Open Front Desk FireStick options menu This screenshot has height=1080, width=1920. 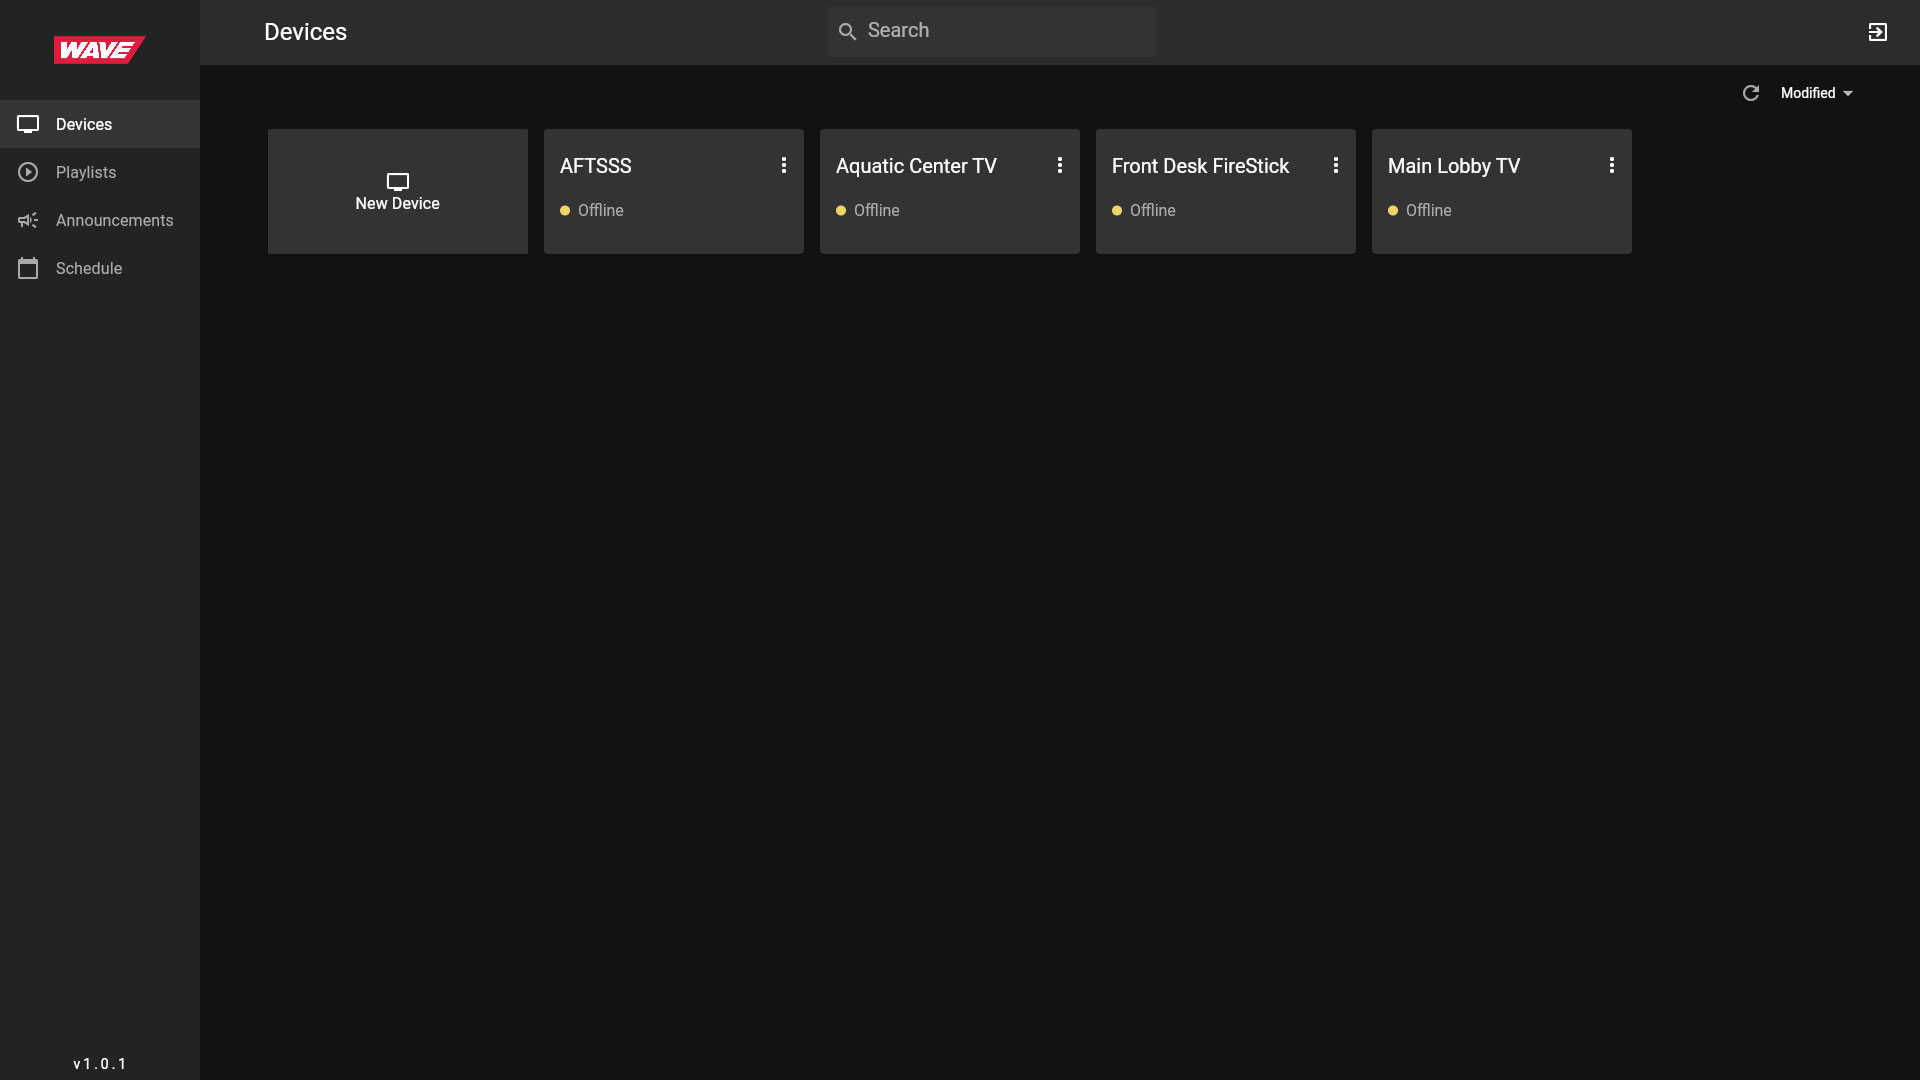tap(1336, 166)
